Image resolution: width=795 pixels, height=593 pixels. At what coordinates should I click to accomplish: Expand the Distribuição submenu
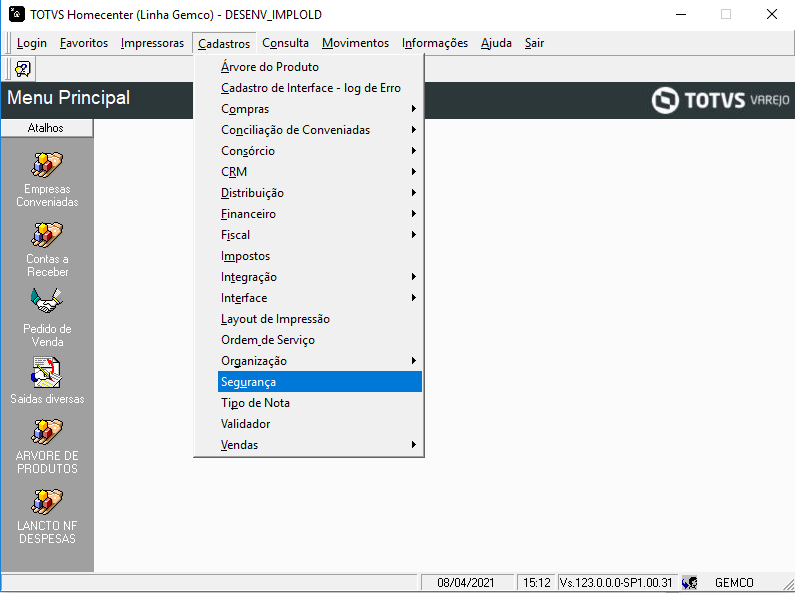(x=320, y=193)
